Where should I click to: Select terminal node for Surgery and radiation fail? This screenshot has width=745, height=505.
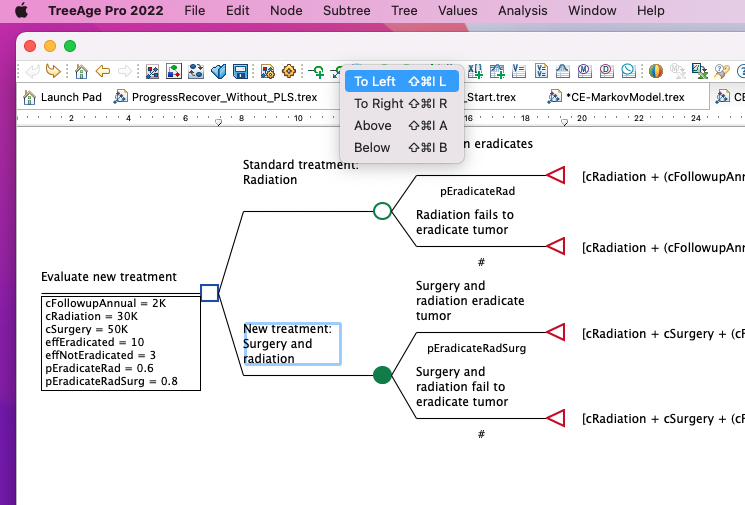[x=556, y=418]
